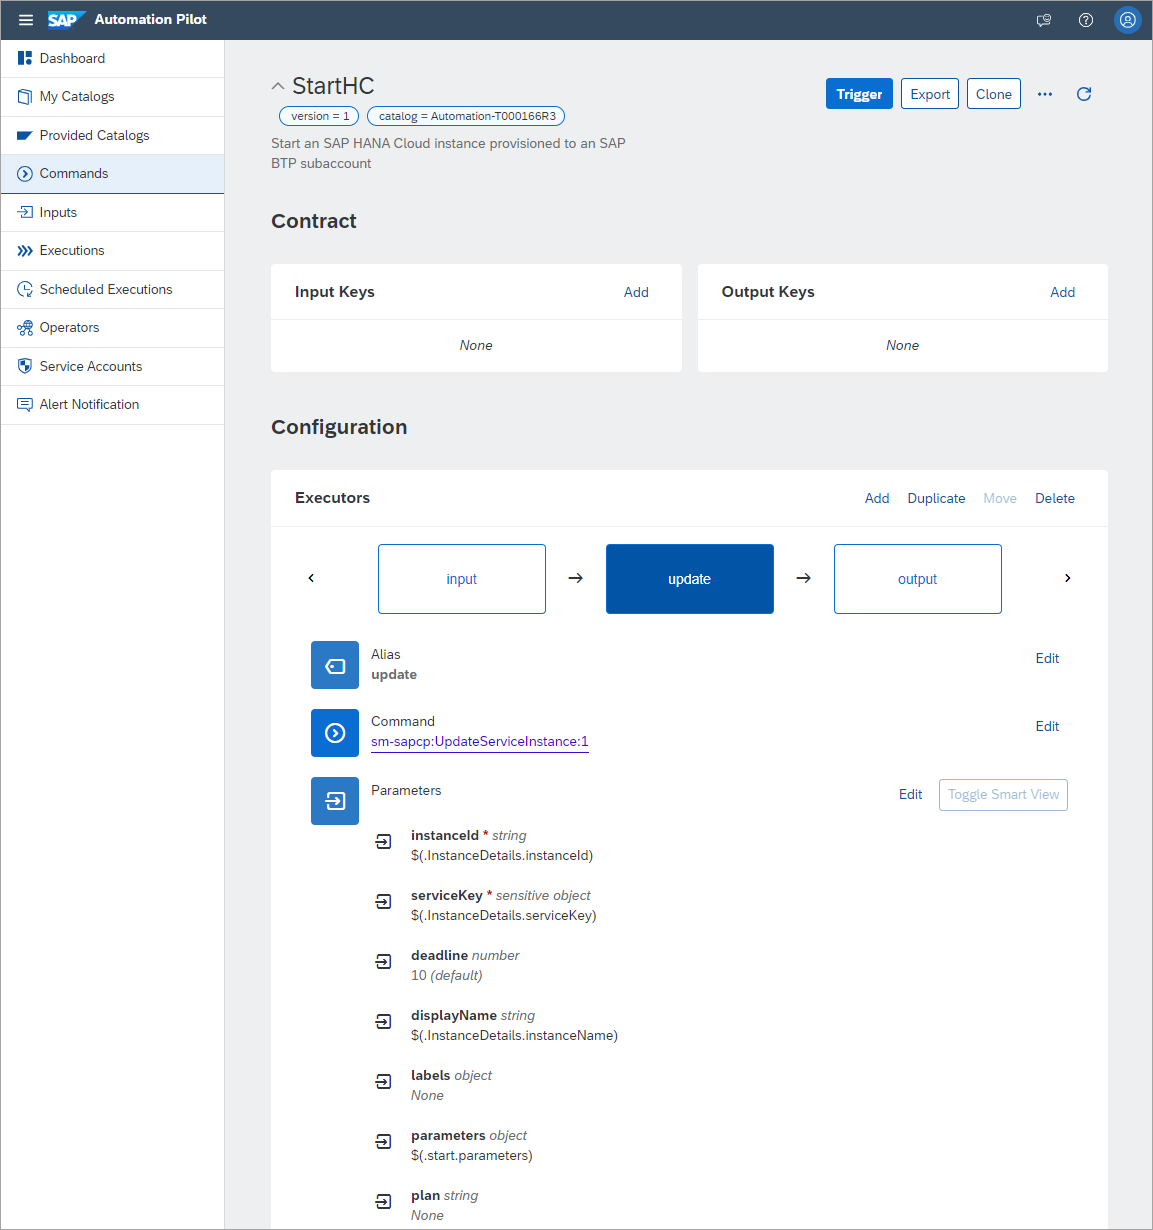Click the instanceId parameter icon
The image size is (1153, 1230).
(x=383, y=842)
